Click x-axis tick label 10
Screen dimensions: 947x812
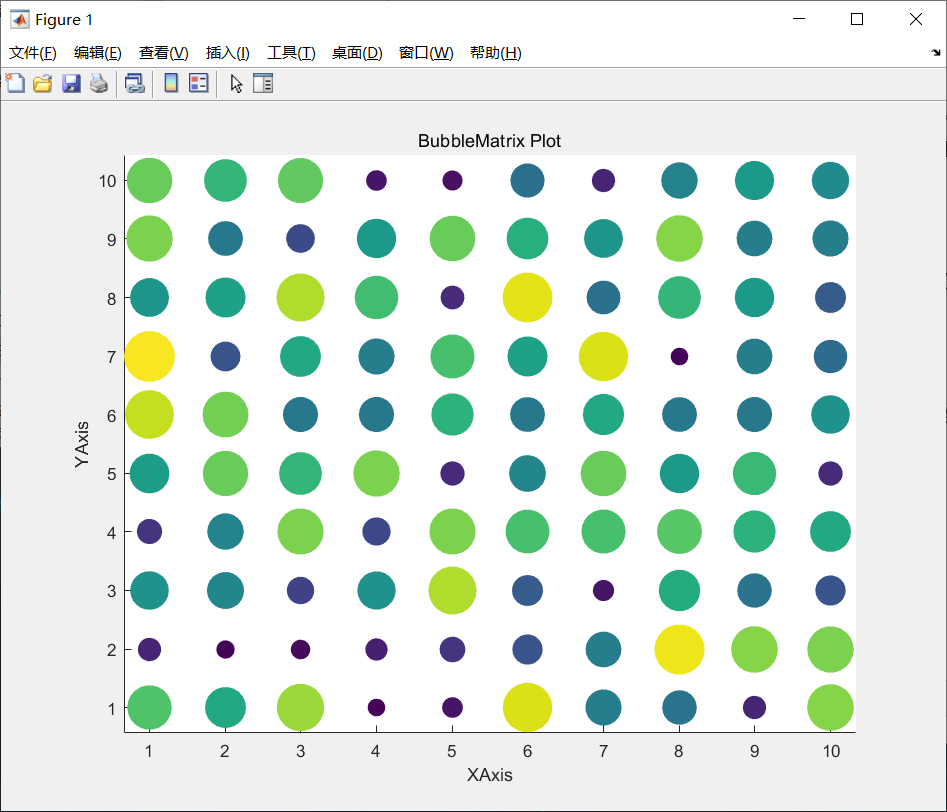coord(831,751)
